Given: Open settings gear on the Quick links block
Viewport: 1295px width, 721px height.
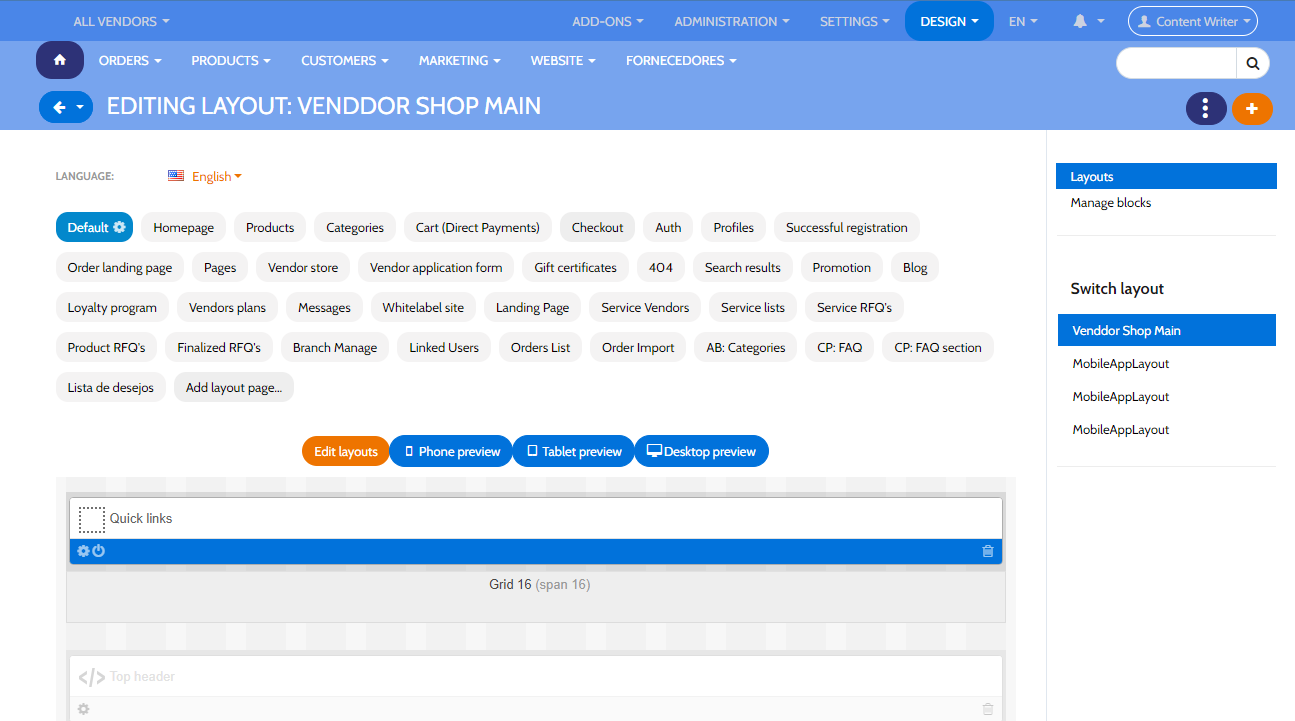Looking at the screenshot, I should point(84,550).
